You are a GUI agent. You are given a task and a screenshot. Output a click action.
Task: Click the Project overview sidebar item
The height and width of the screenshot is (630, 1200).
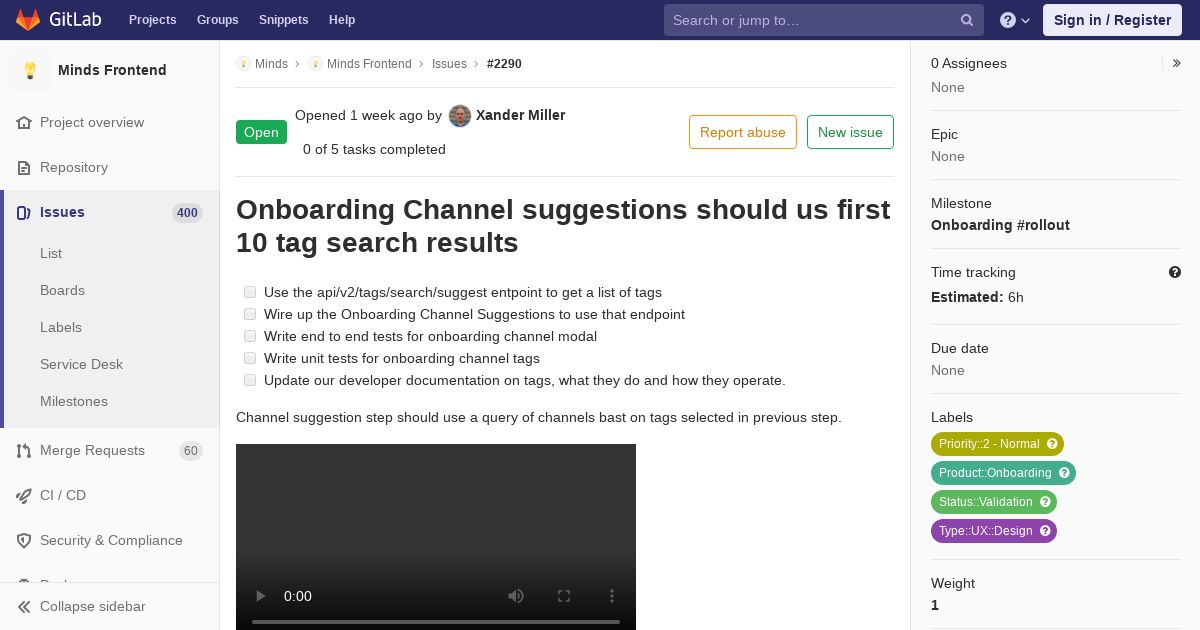coord(110,123)
